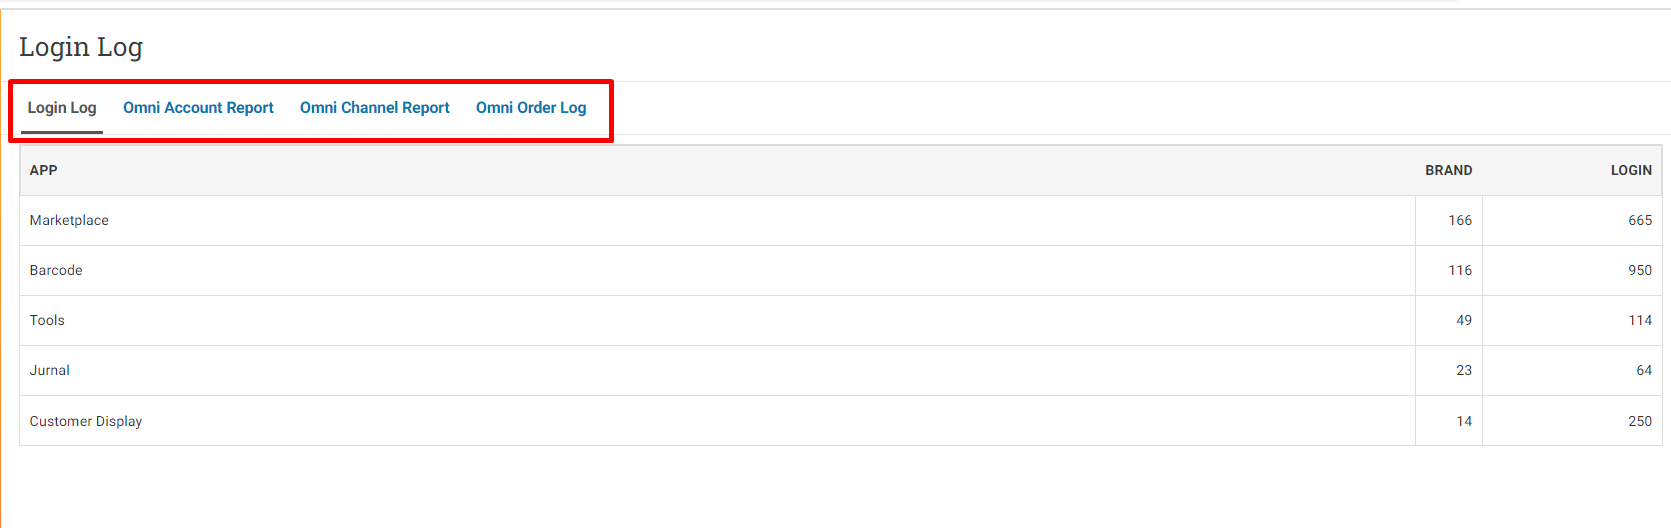Click the BRAND column header

click(x=1448, y=170)
